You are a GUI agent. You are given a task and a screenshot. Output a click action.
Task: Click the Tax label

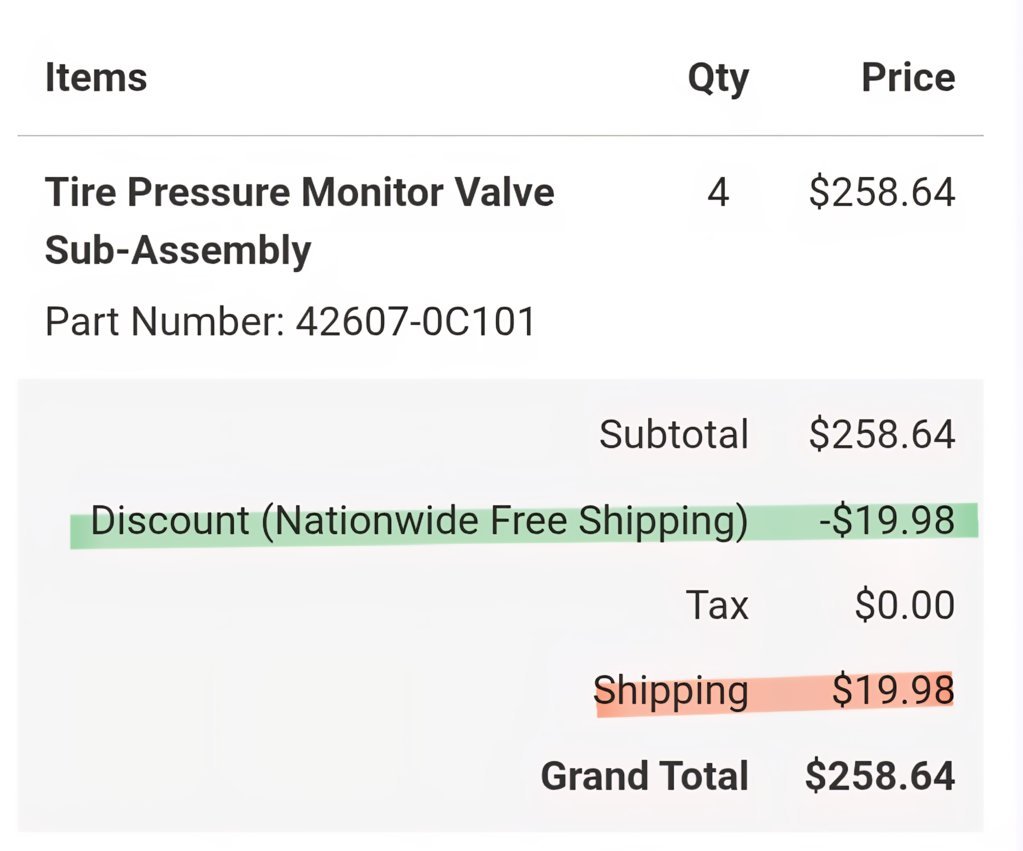[716, 605]
